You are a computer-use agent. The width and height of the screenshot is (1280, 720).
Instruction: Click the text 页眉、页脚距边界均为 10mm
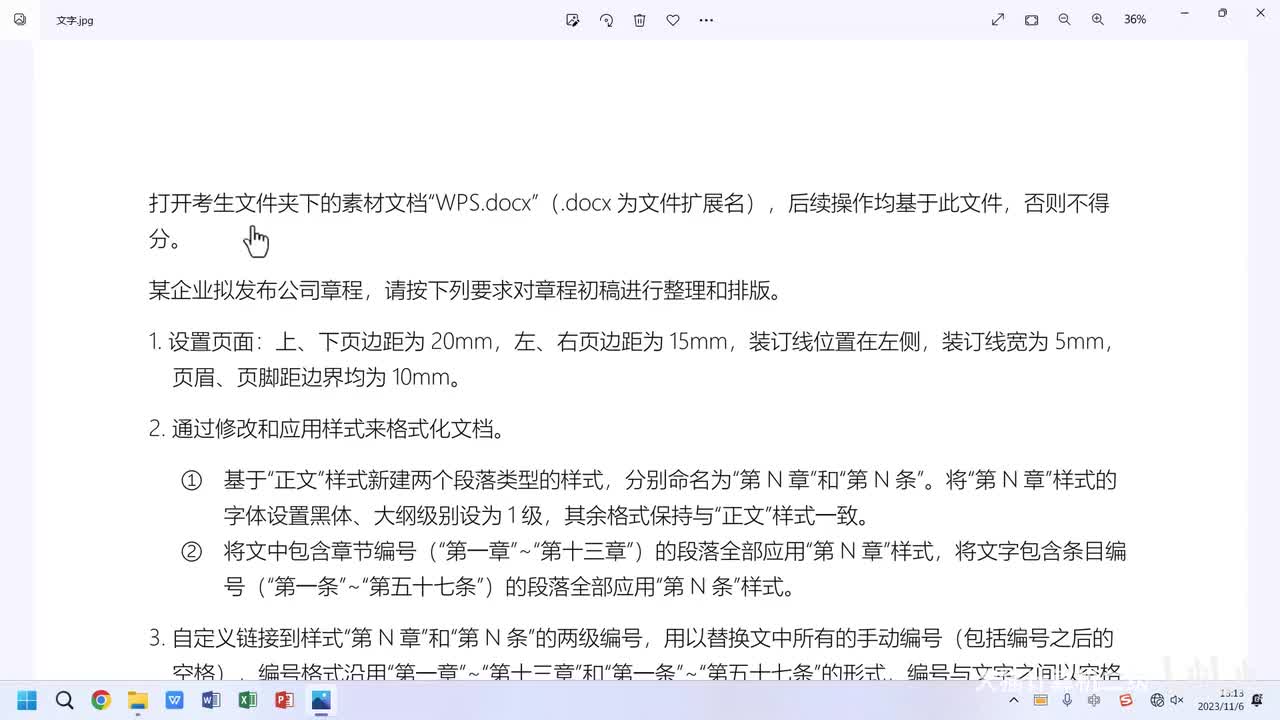[x=317, y=378]
